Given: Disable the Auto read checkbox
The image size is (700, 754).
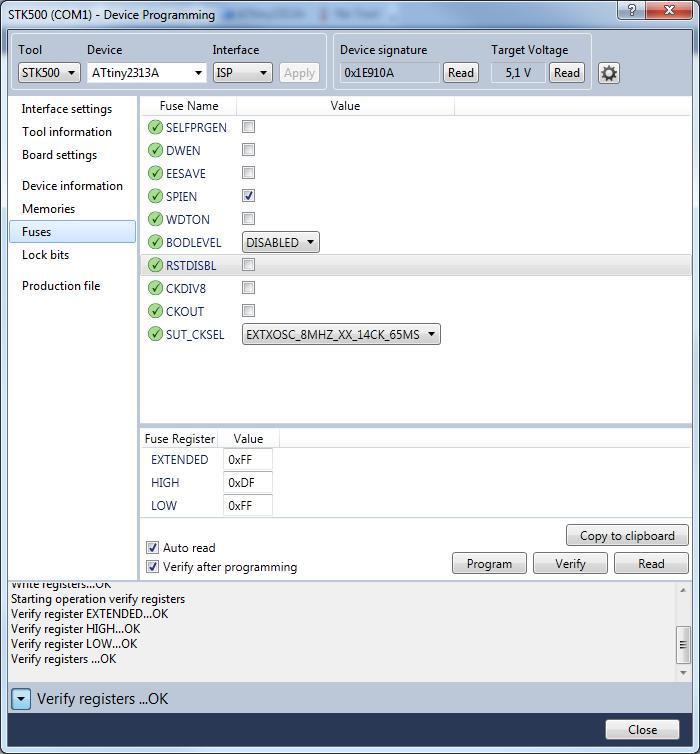Looking at the screenshot, I should tap(152, 547).
